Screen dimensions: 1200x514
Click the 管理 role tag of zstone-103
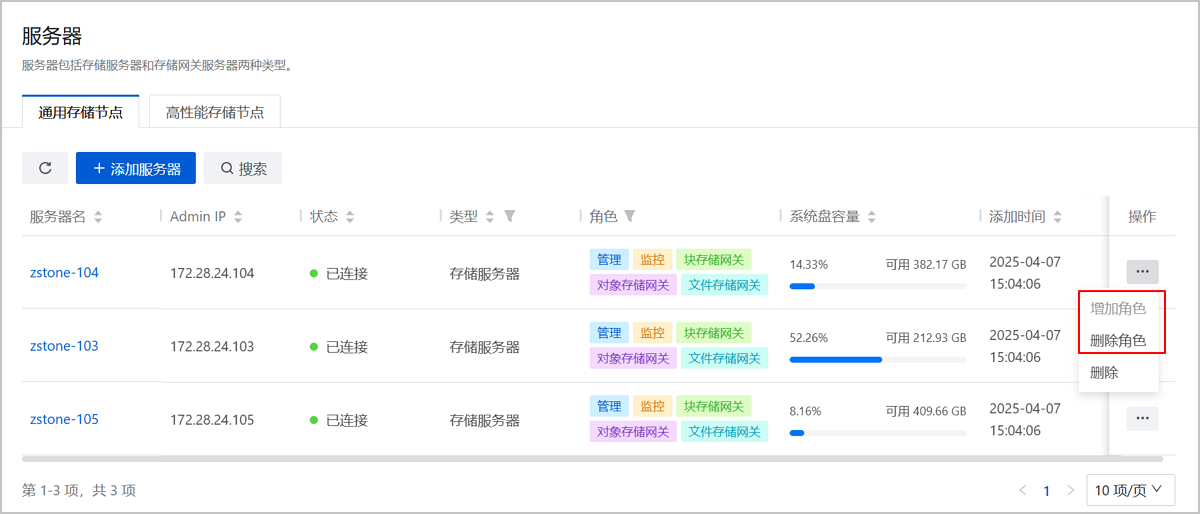(x=609, y=333)
